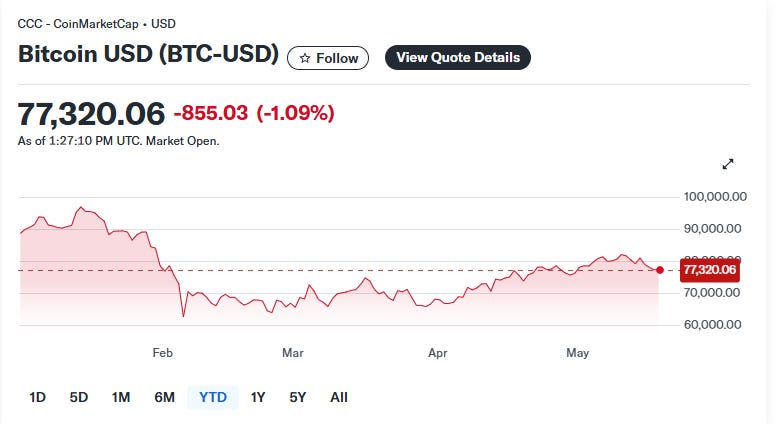The image size is (777, 424).
Task: Switch chart to 1M range
Action: coord(121,397)
